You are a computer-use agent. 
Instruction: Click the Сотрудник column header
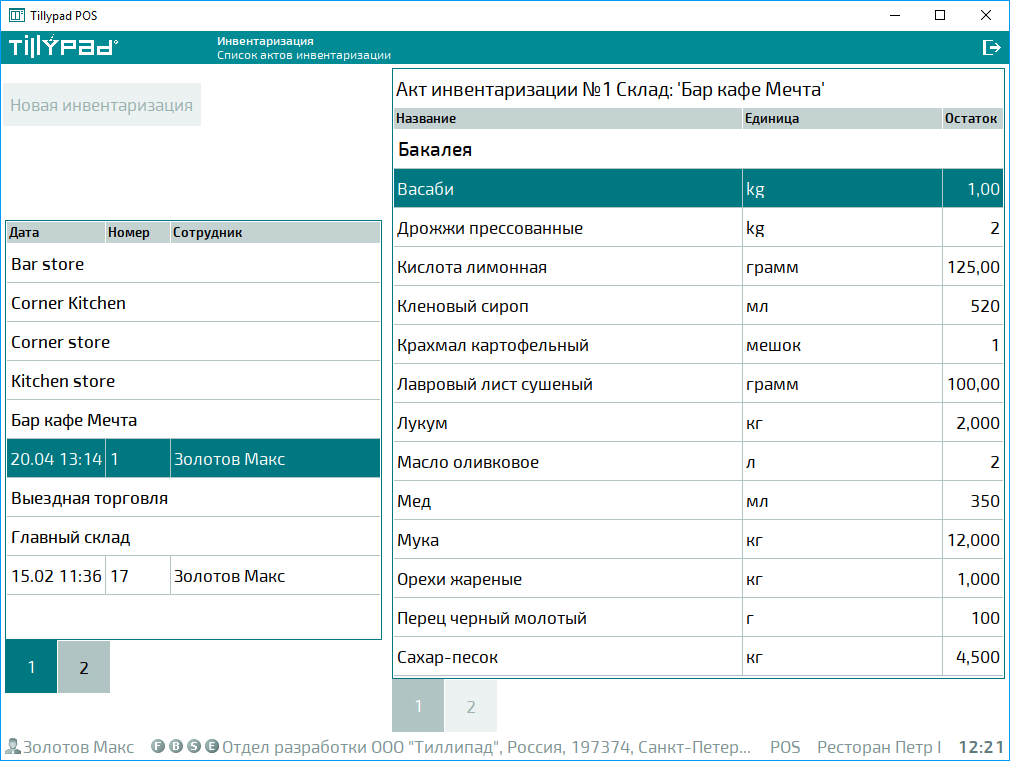tap(276, 233)
